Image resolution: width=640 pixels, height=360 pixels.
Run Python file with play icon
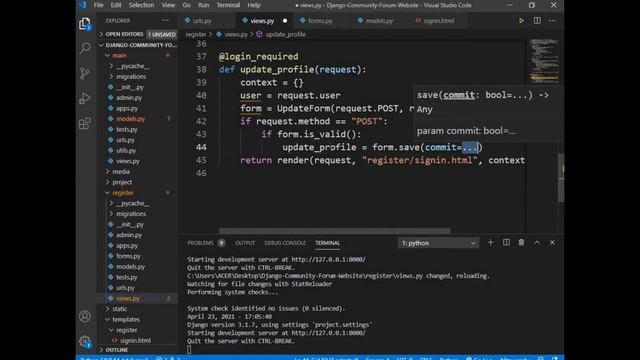(521, 21)
